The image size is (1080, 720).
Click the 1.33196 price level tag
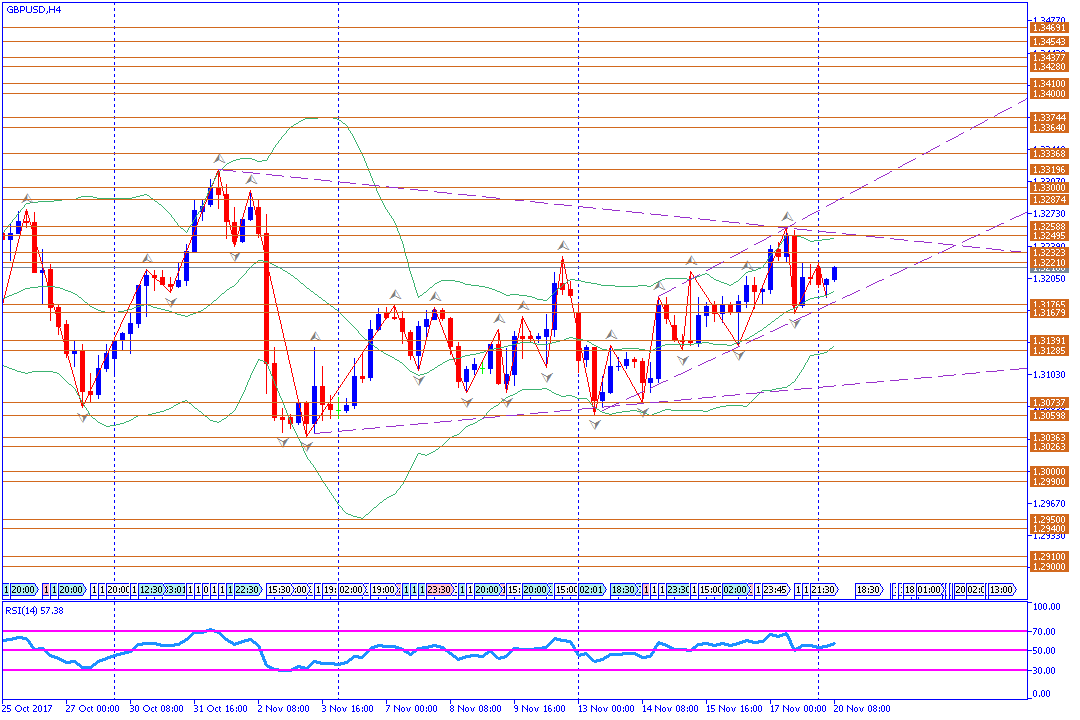(1049, 169)
